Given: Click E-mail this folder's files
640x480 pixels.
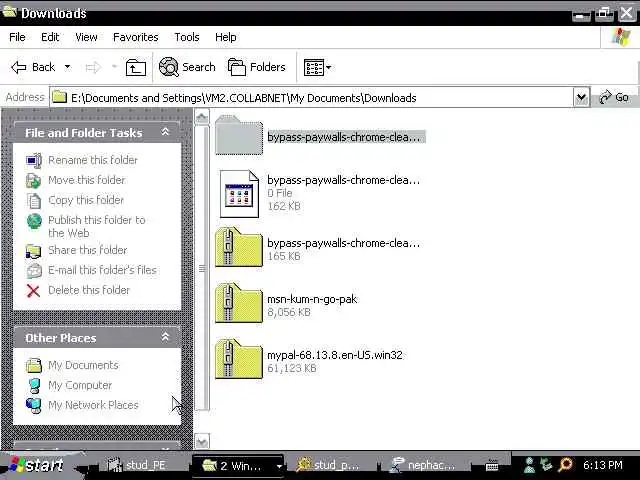Looking at the screenshot, I should [102, 270].
